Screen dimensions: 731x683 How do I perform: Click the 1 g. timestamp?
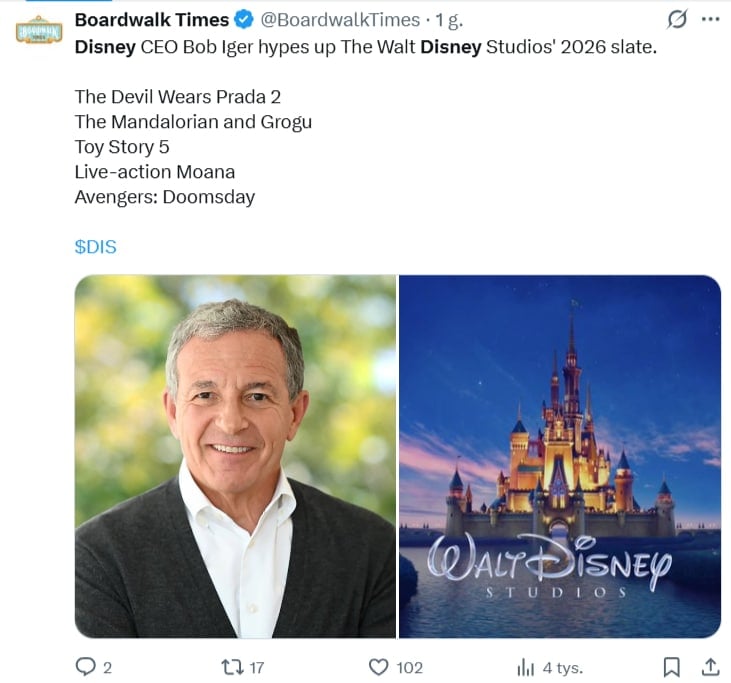[449, 20]
